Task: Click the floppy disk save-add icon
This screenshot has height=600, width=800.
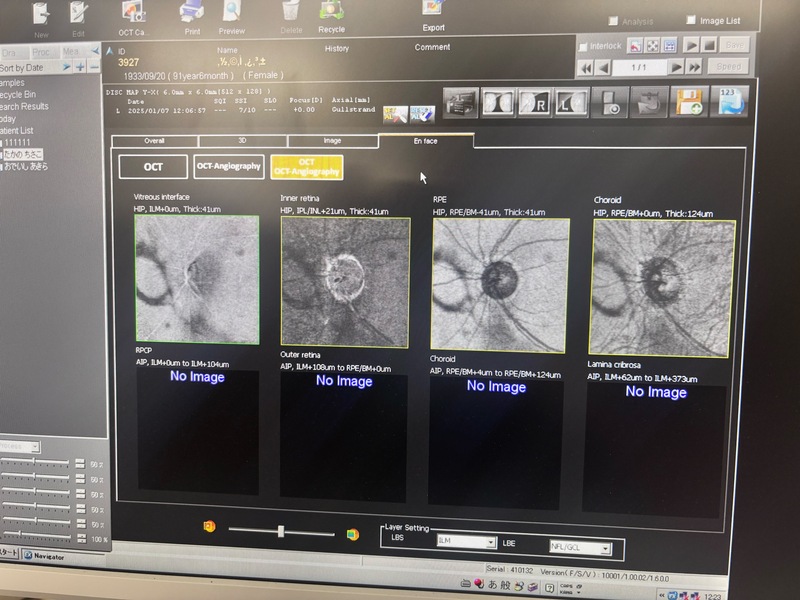Action: (688, 103)
